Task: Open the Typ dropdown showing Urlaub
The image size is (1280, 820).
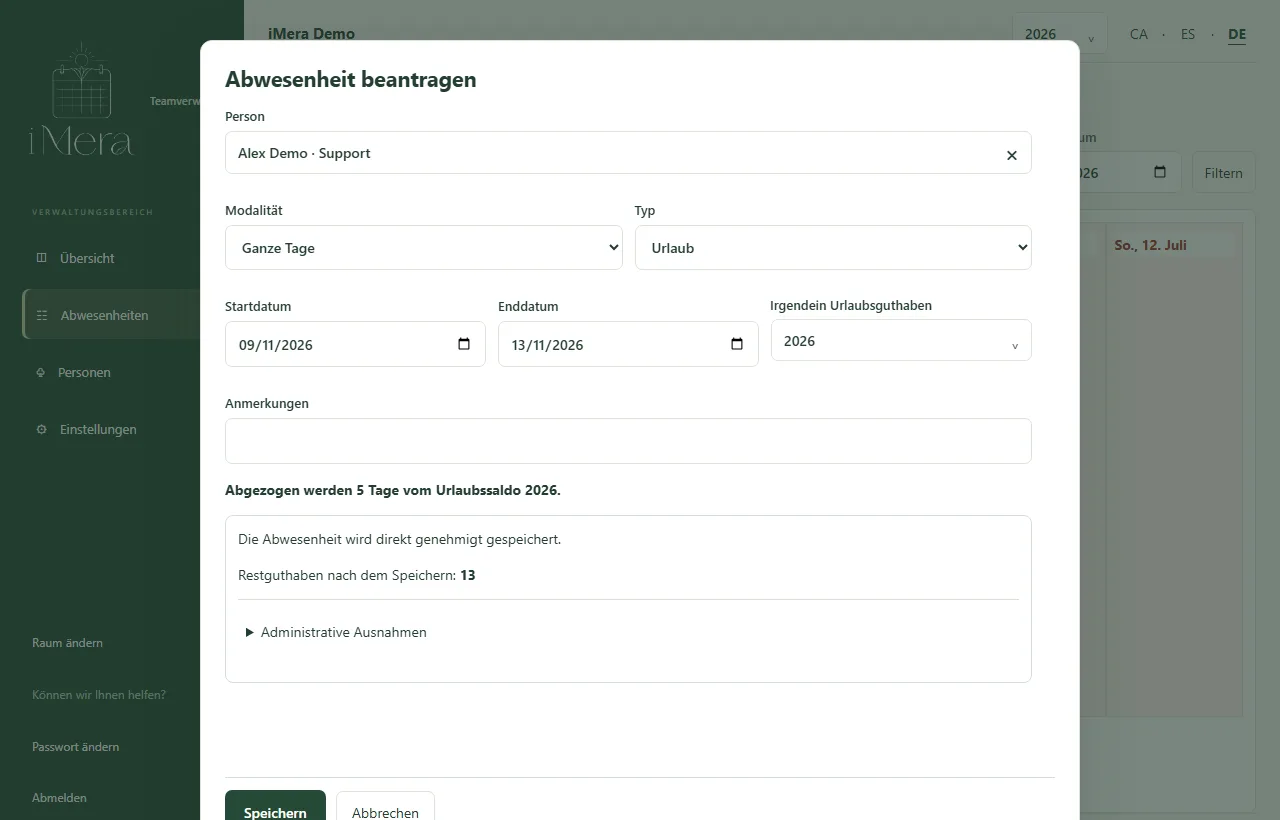Action: (833, 247)
